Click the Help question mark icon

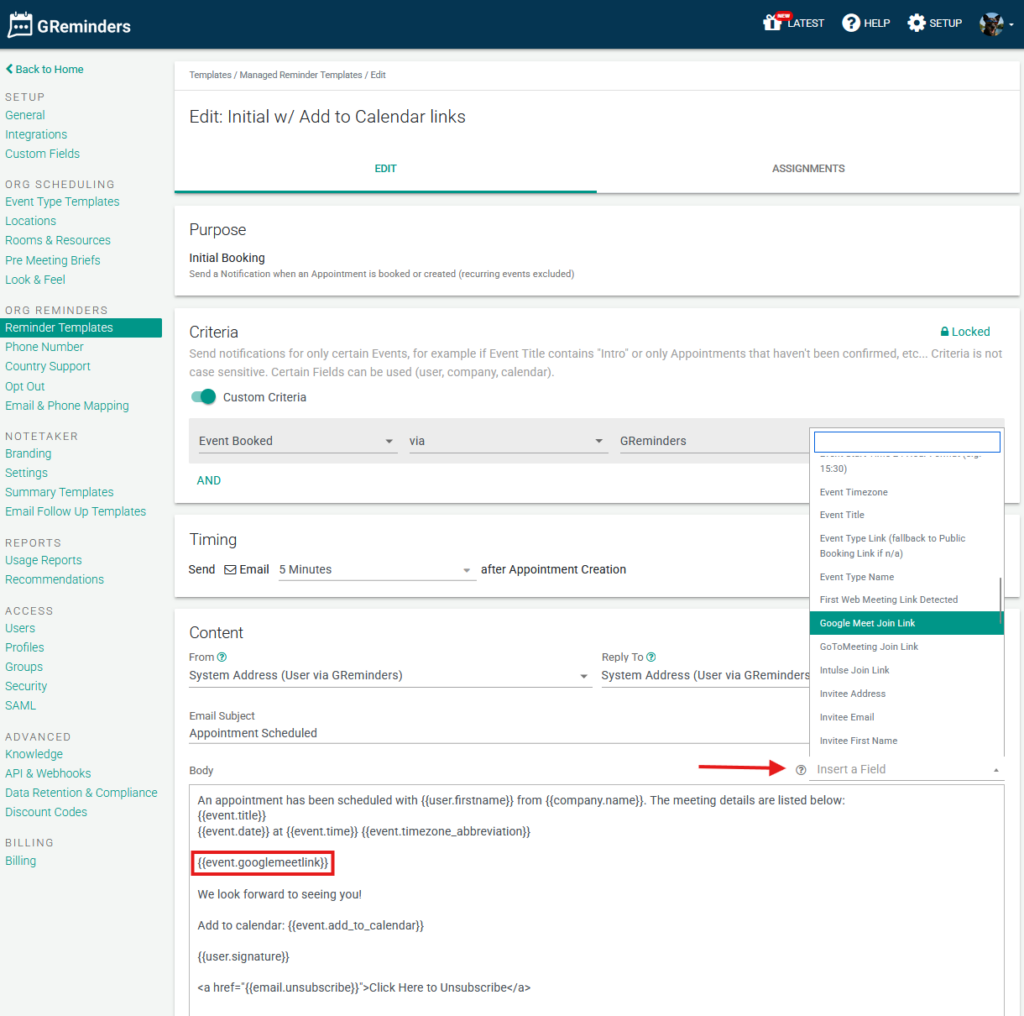point(851,23)
